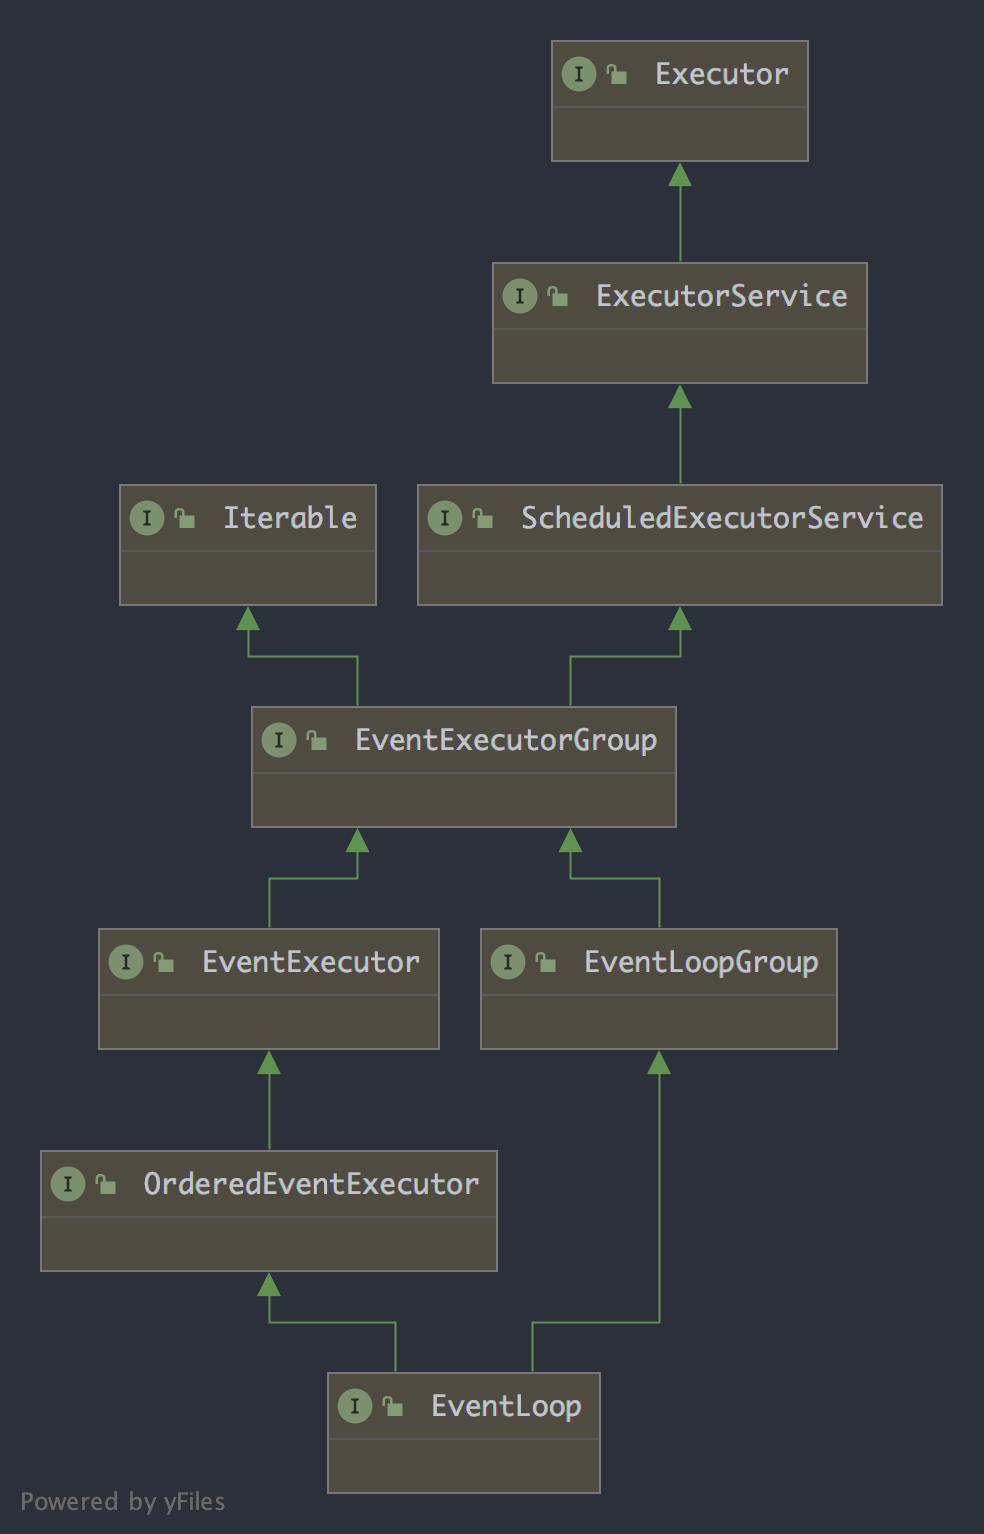Click the interface icon on the EventLoop node
This screenshot has width=984, height=1534.
click(x=355, y=1406)
